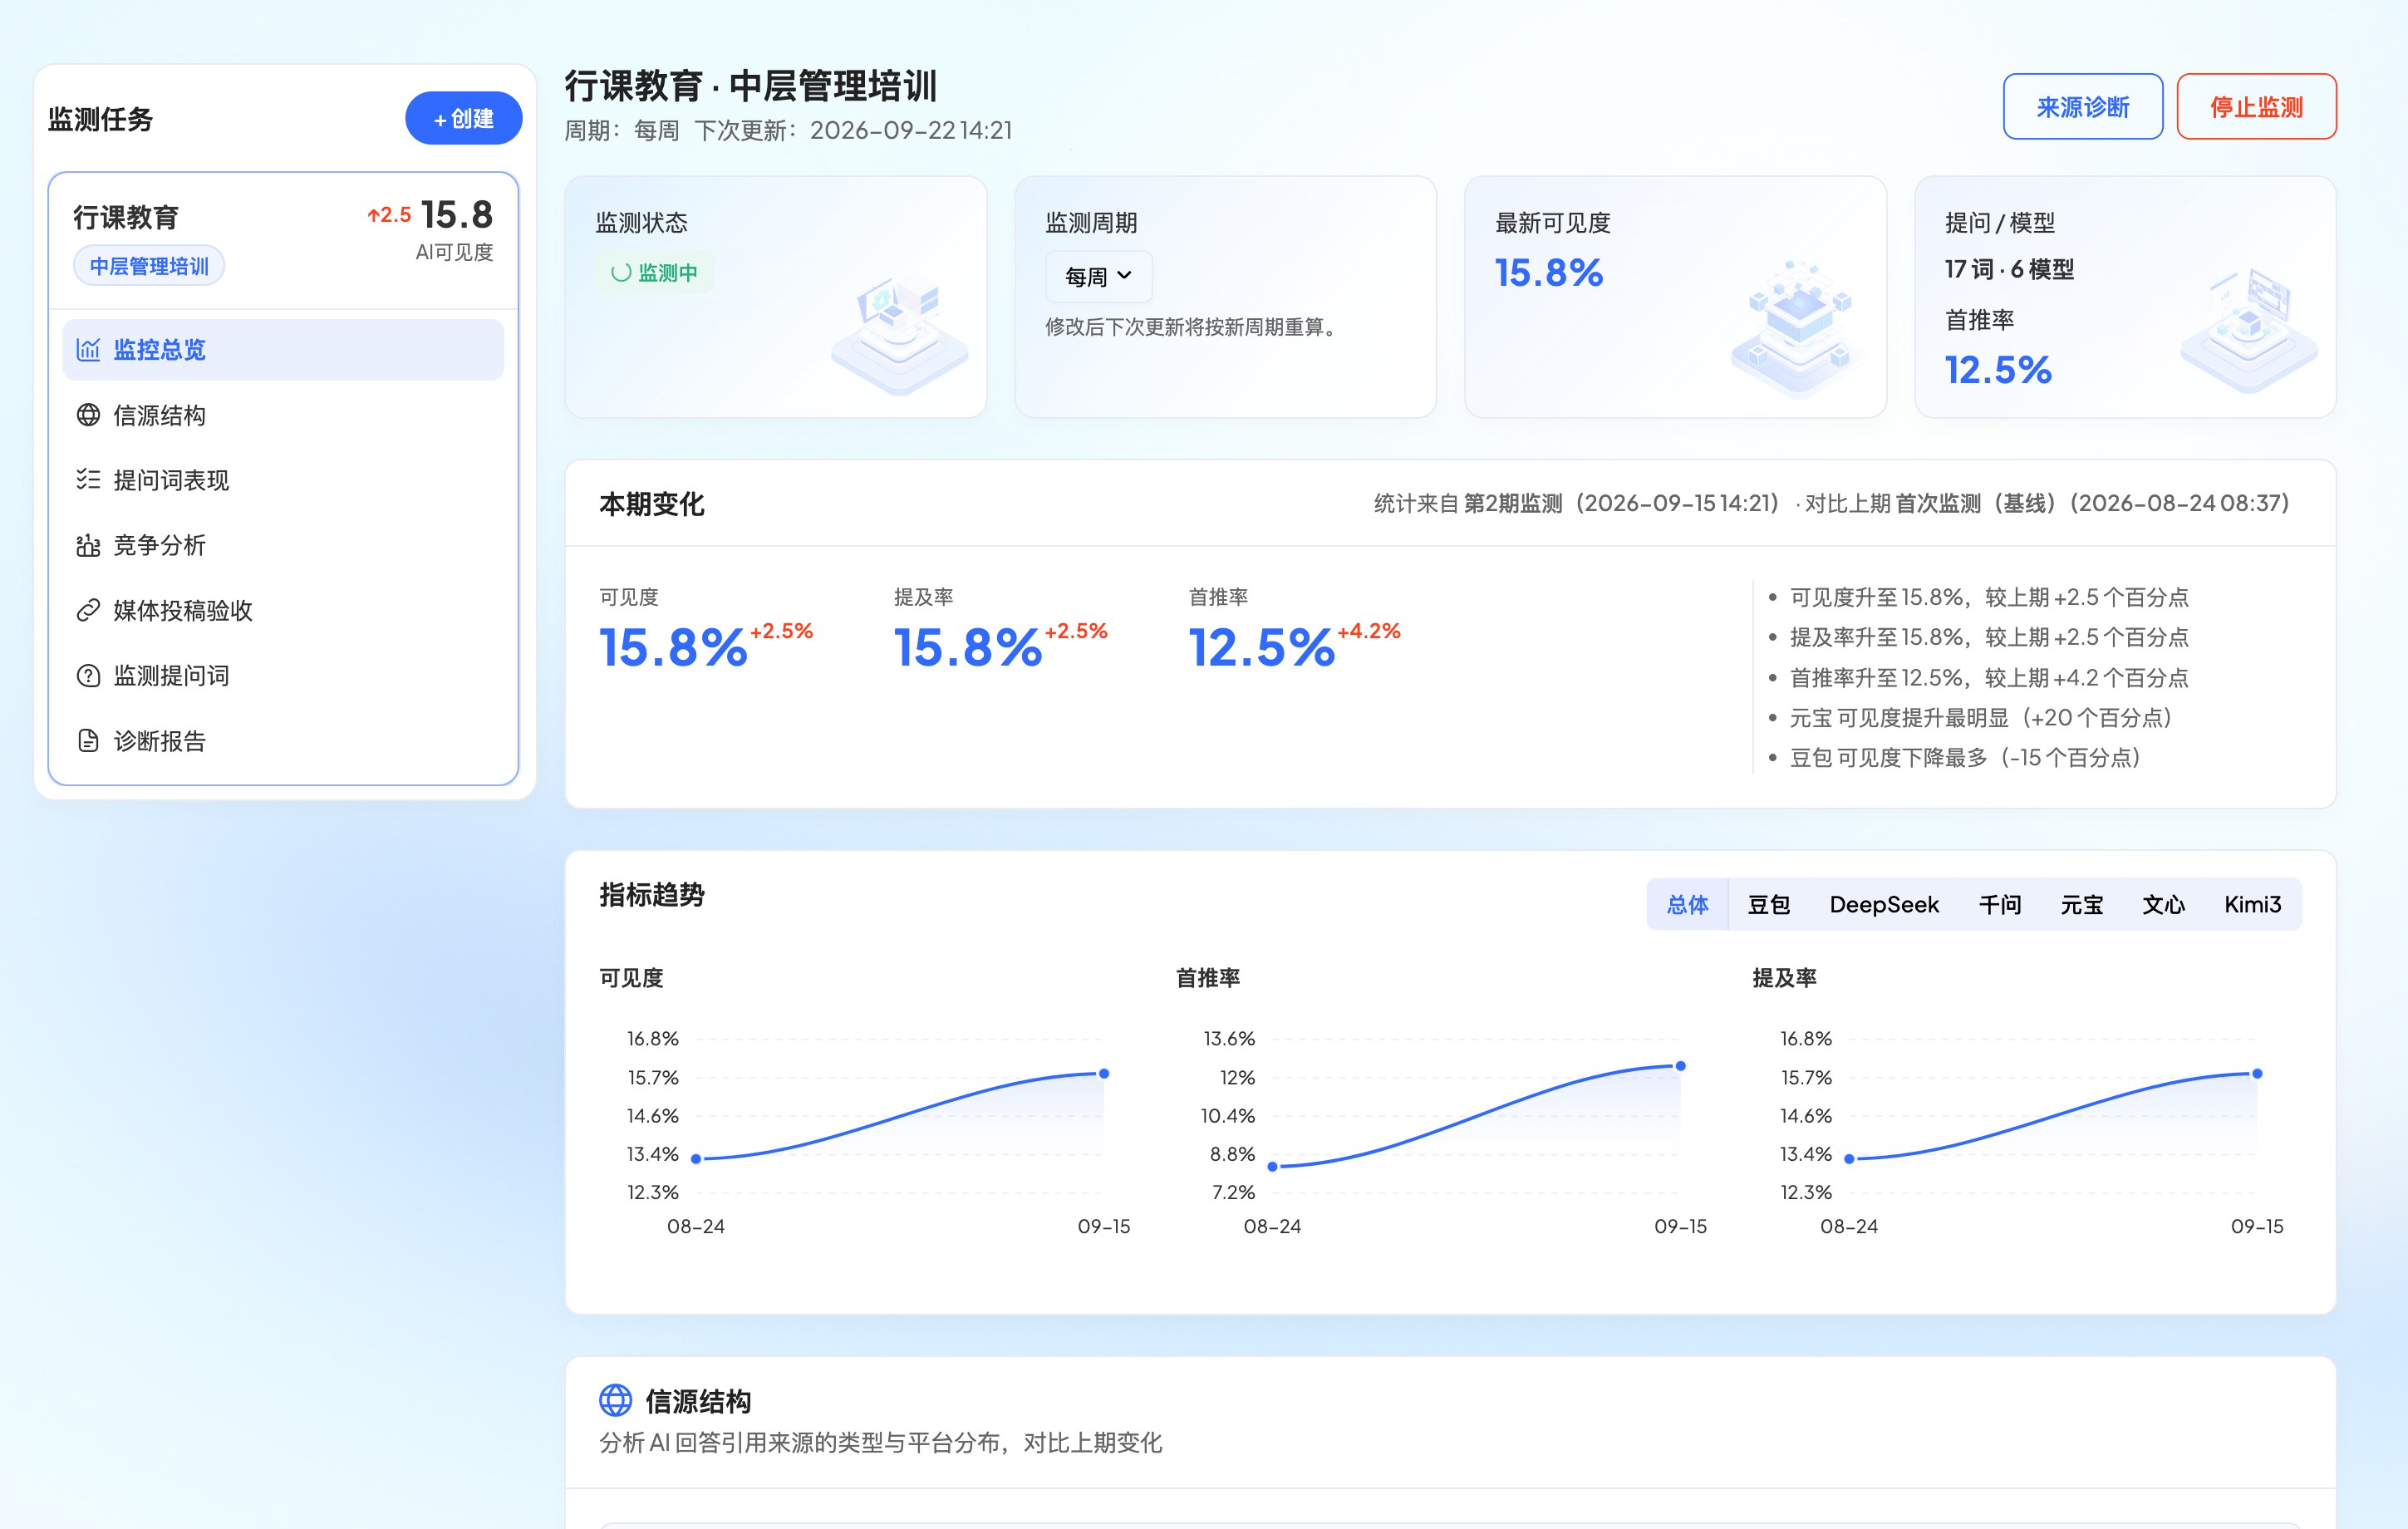
Task: Click the 监控总览 chart icon
Action: coord(88,350)
